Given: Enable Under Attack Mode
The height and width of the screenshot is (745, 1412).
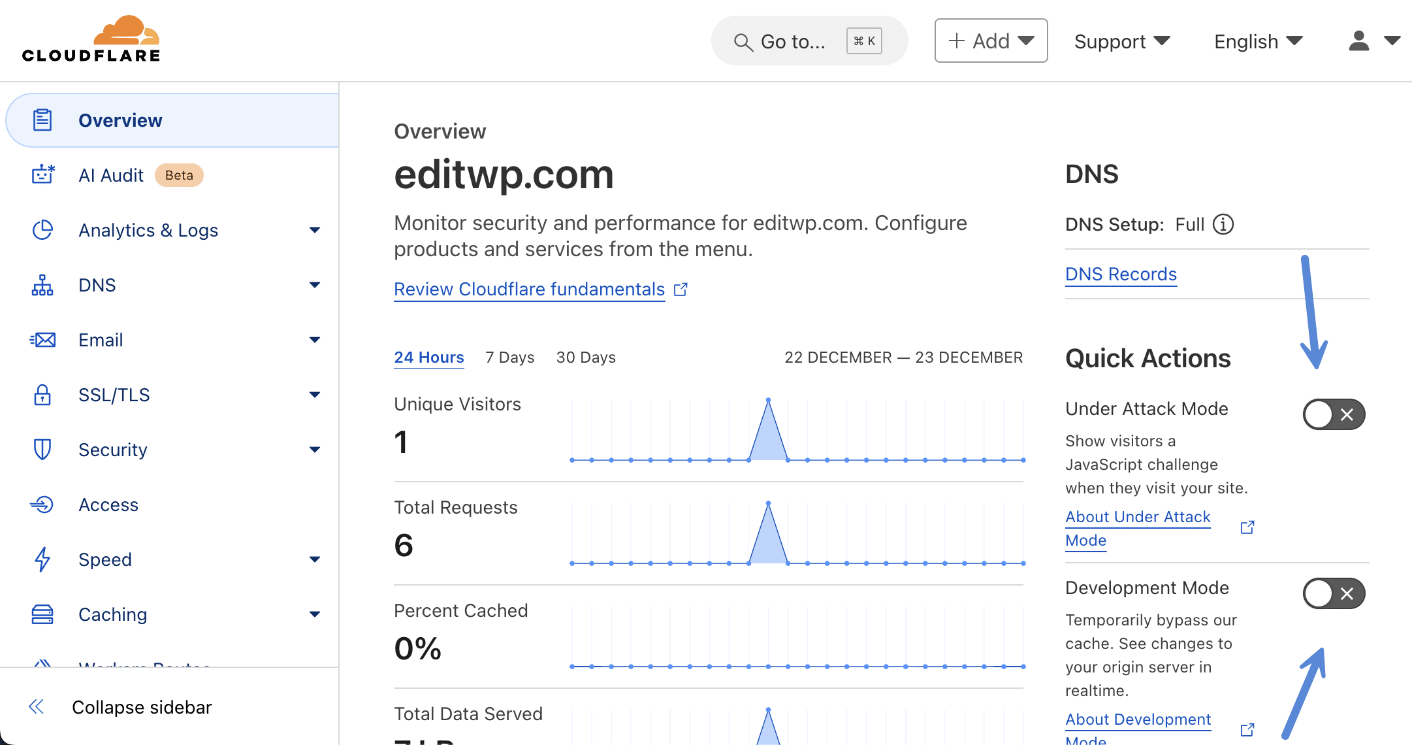Looking at the screenshot, I should click(x=1334, y=414).
